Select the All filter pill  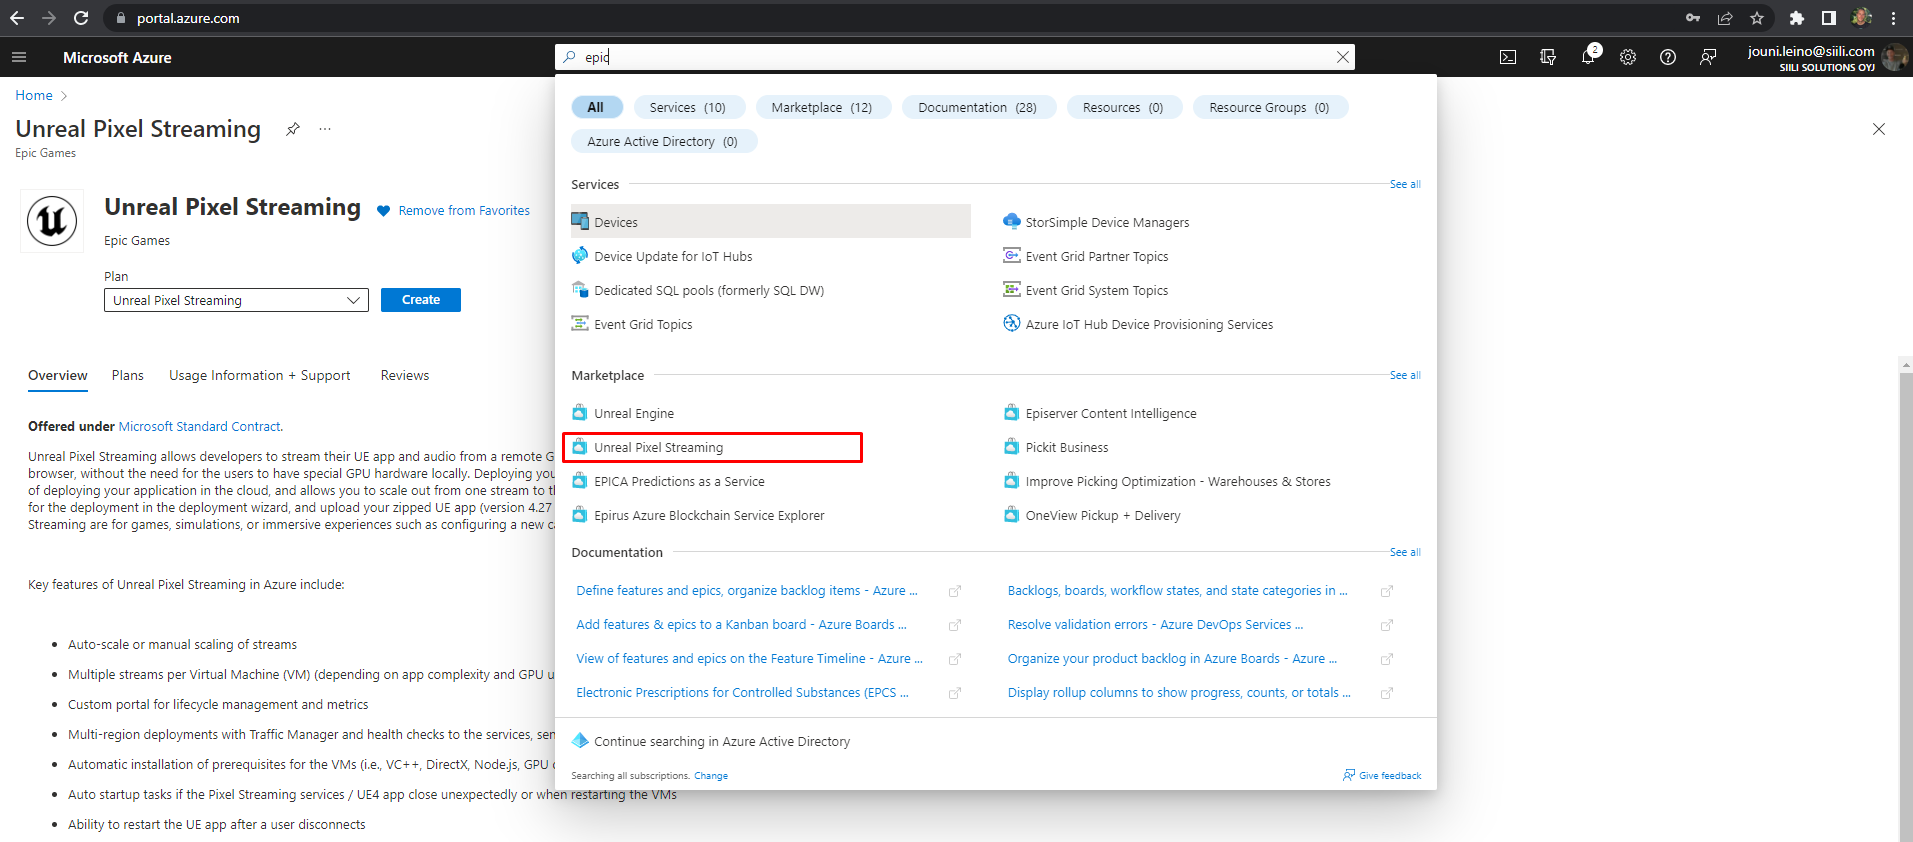(x=596, y=107)
